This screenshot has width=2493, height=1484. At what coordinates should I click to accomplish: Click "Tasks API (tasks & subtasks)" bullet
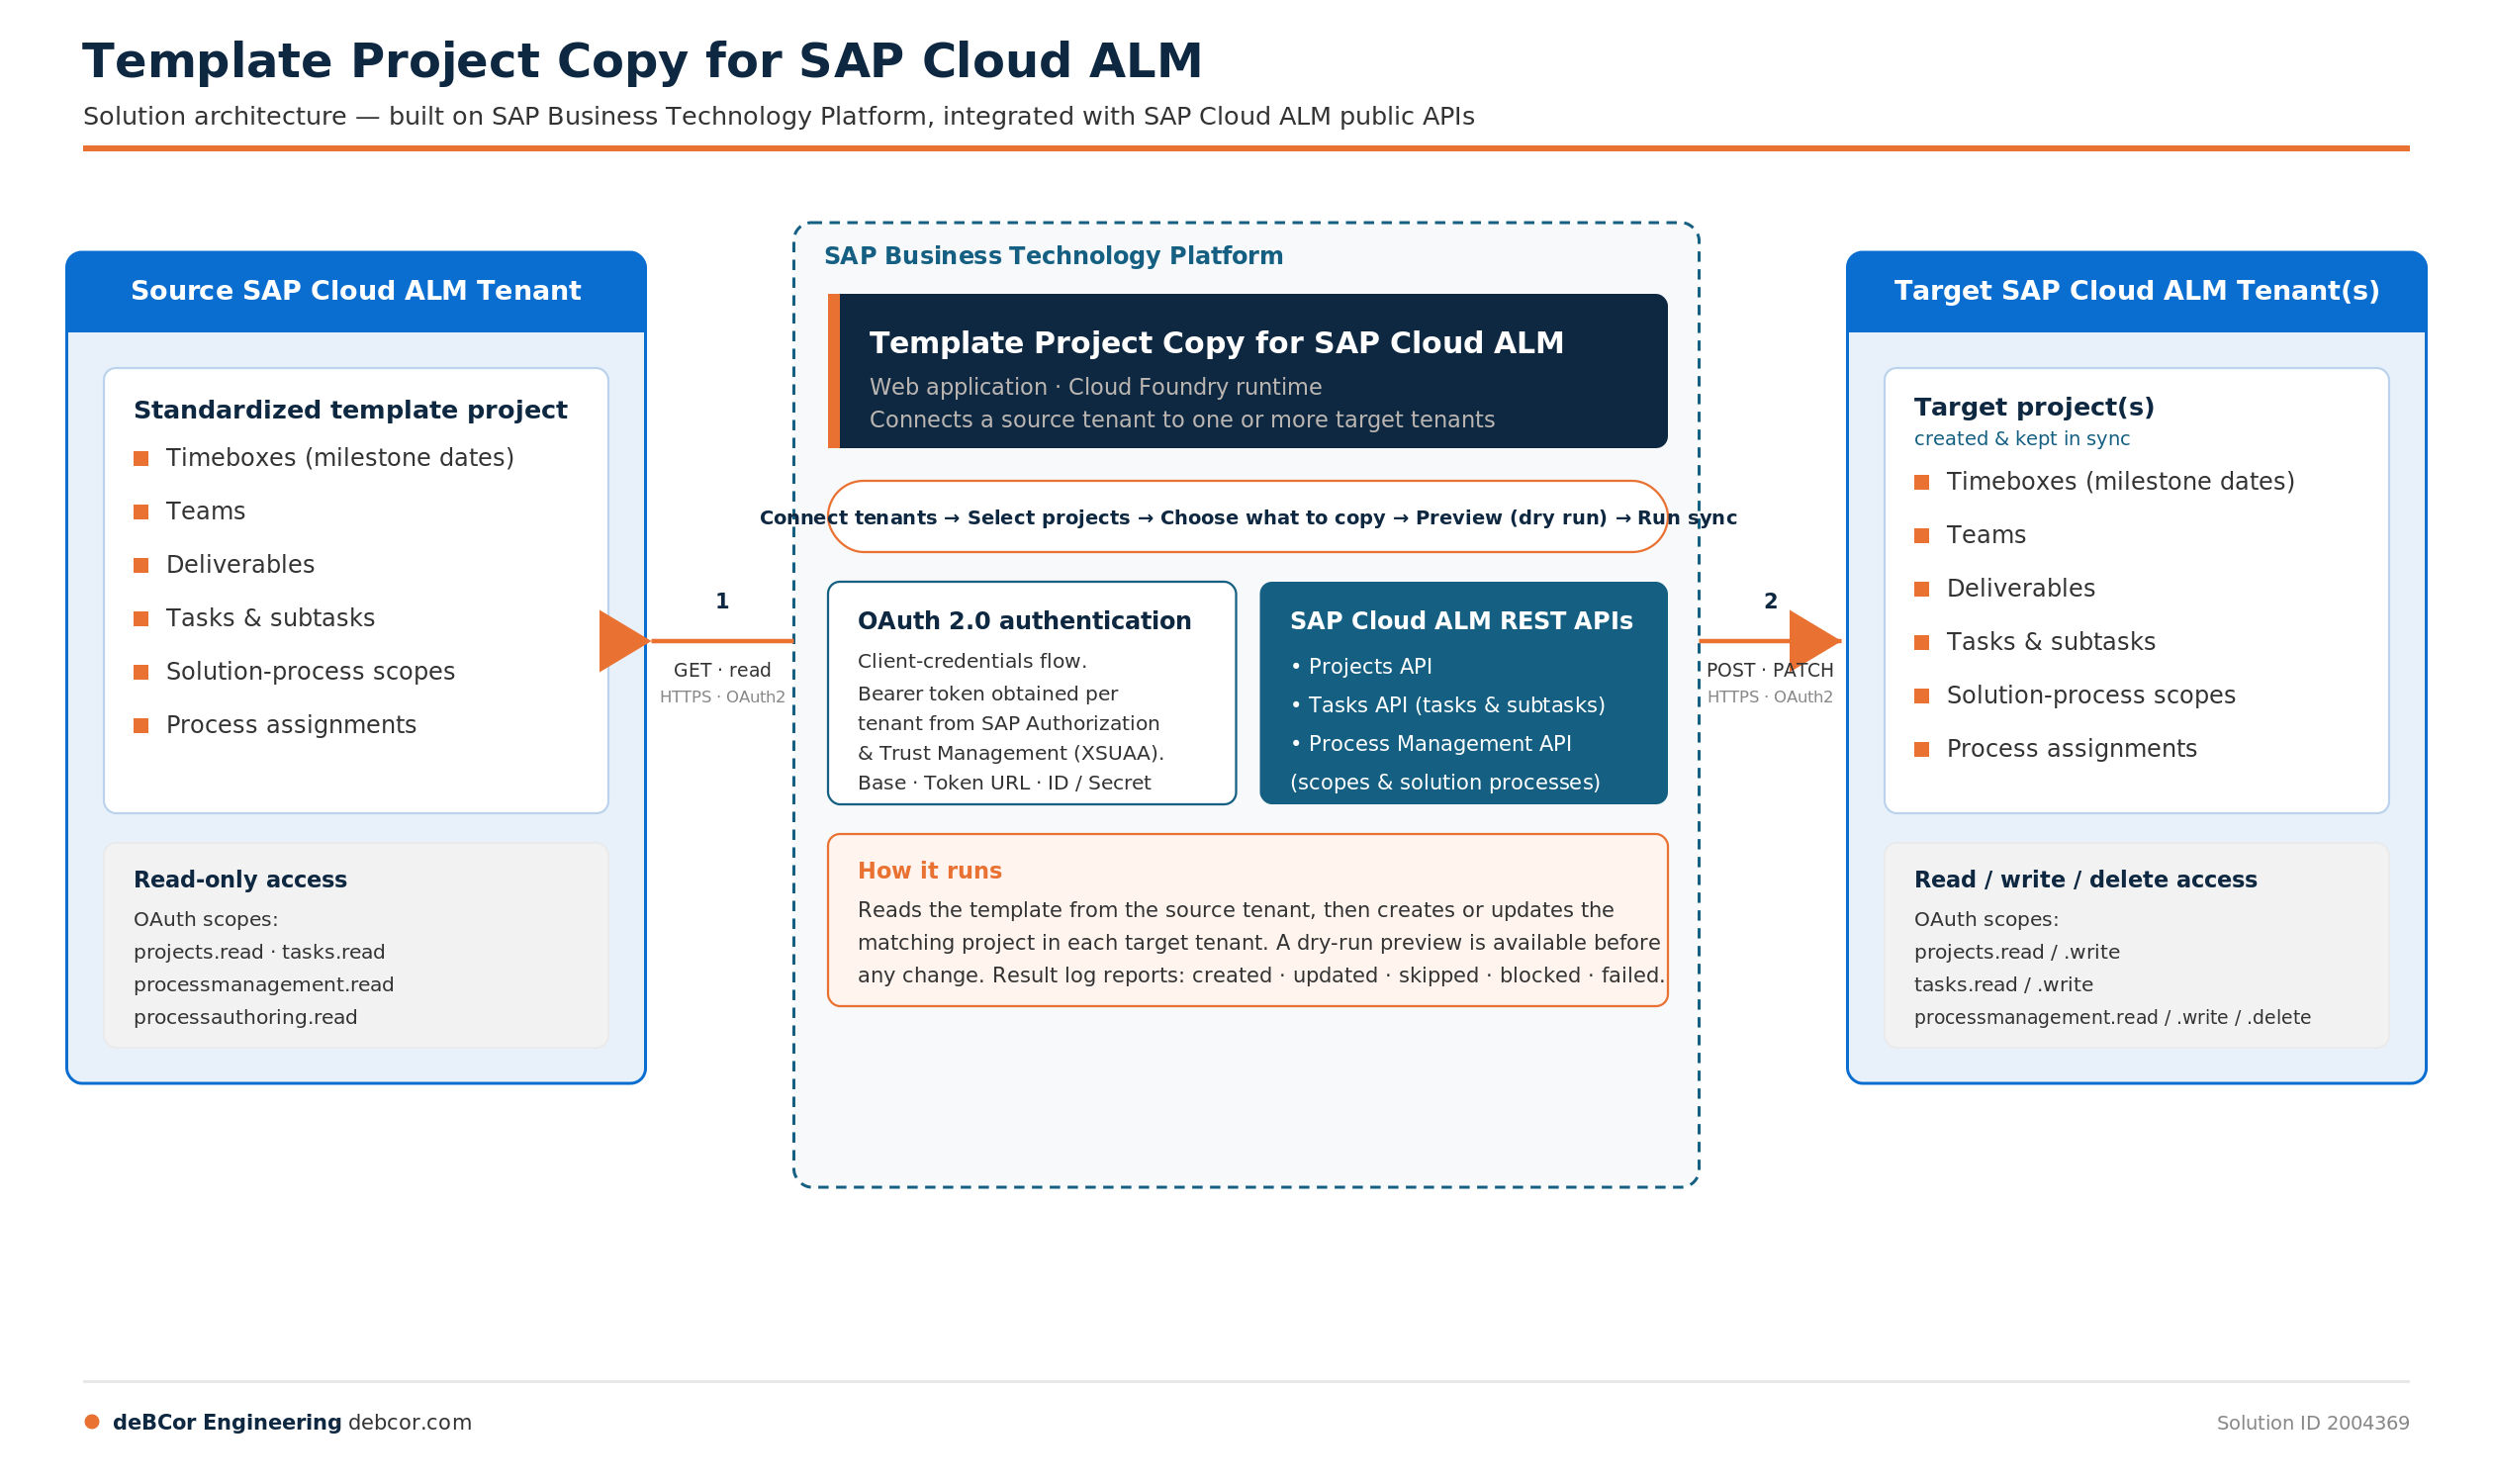pyautogui.click(x=1447, y=706)
